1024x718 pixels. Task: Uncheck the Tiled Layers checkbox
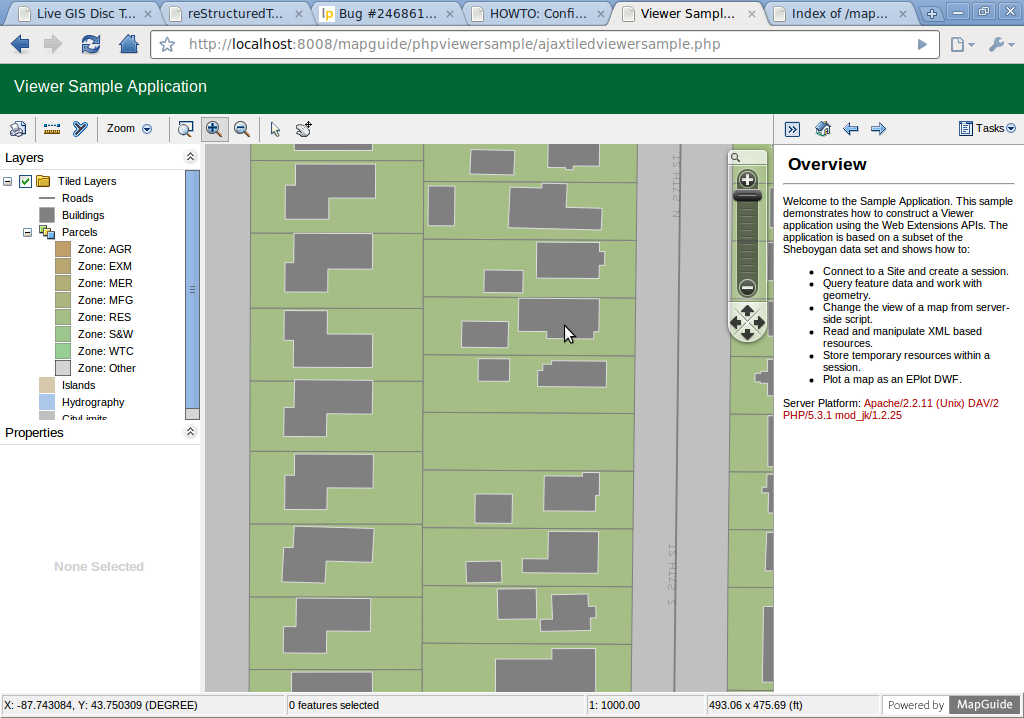pyautogui.click(x=26, y=181)
